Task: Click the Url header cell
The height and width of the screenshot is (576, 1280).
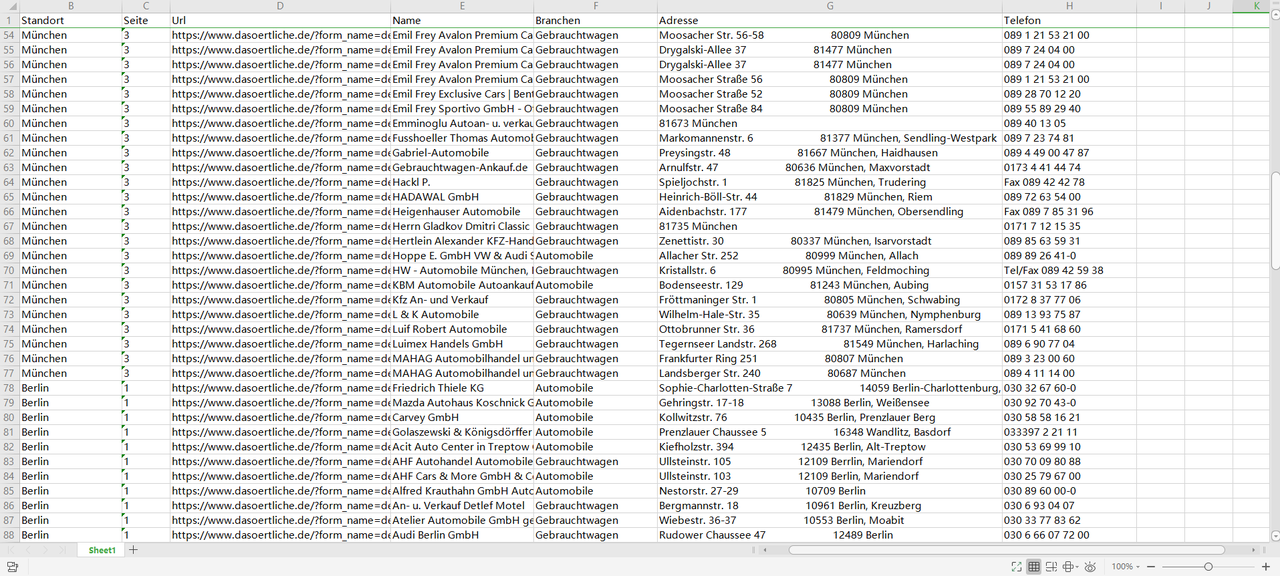Action: (x=280, y=20)
